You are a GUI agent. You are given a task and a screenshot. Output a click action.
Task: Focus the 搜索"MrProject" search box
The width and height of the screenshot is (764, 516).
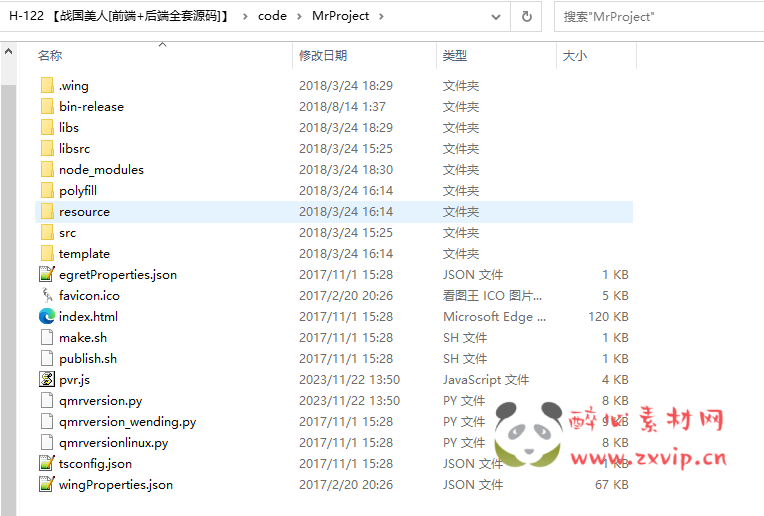(x=659, y=17)
